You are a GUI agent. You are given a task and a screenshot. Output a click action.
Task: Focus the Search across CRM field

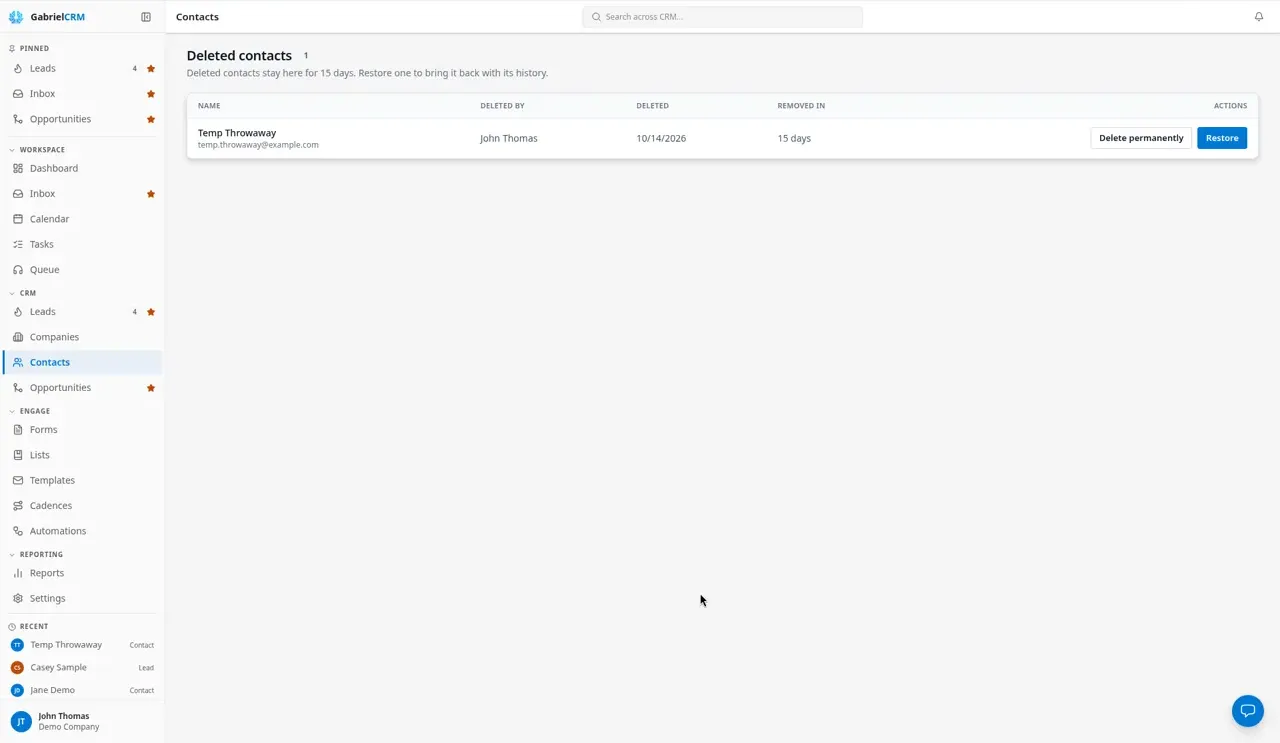click(722, 17)
